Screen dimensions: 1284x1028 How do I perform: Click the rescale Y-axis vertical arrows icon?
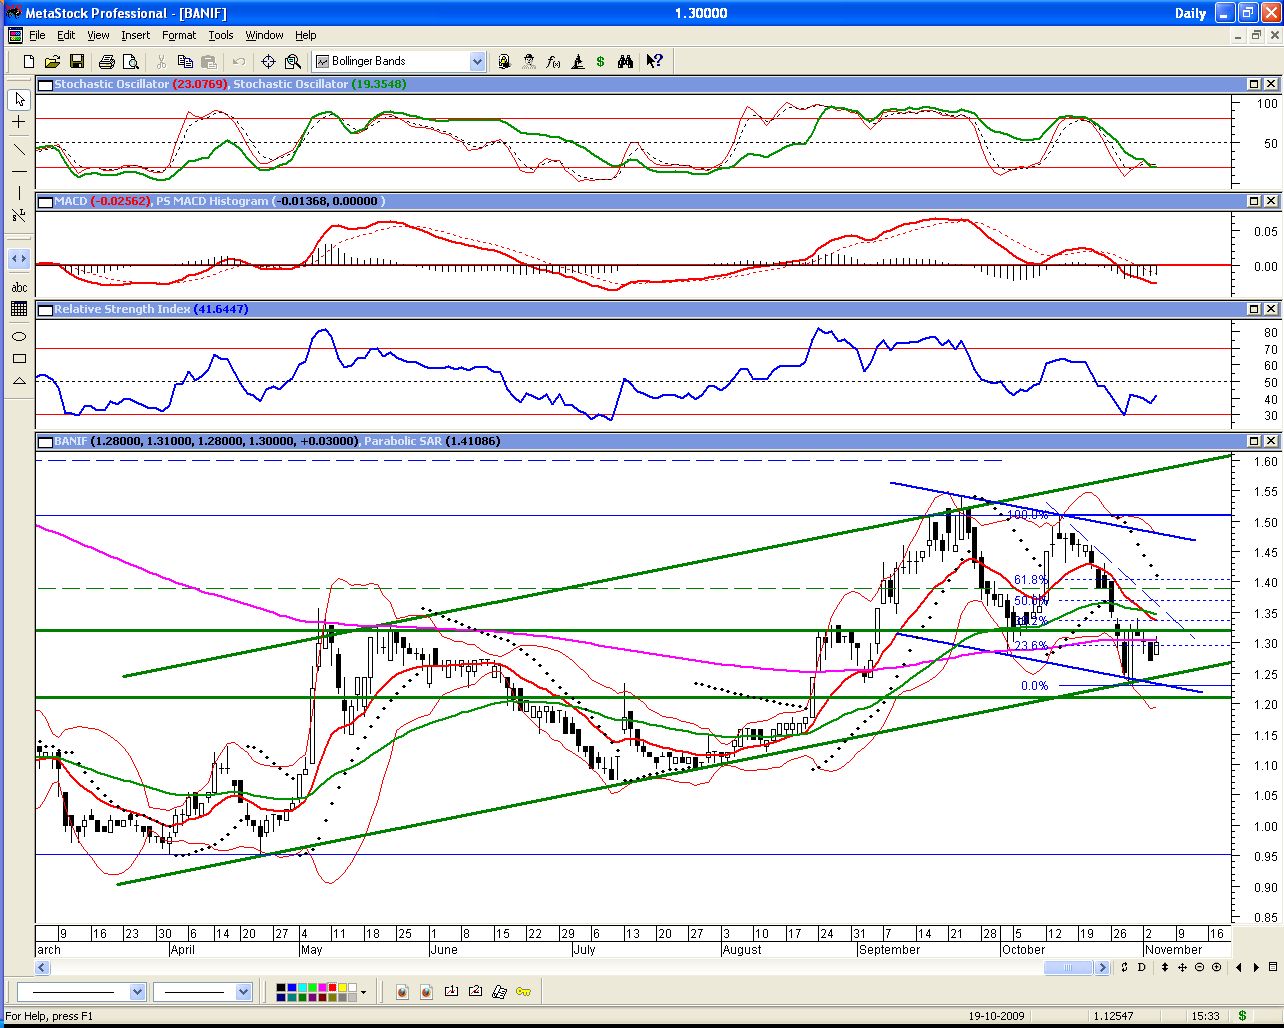tap(1165, 967)
